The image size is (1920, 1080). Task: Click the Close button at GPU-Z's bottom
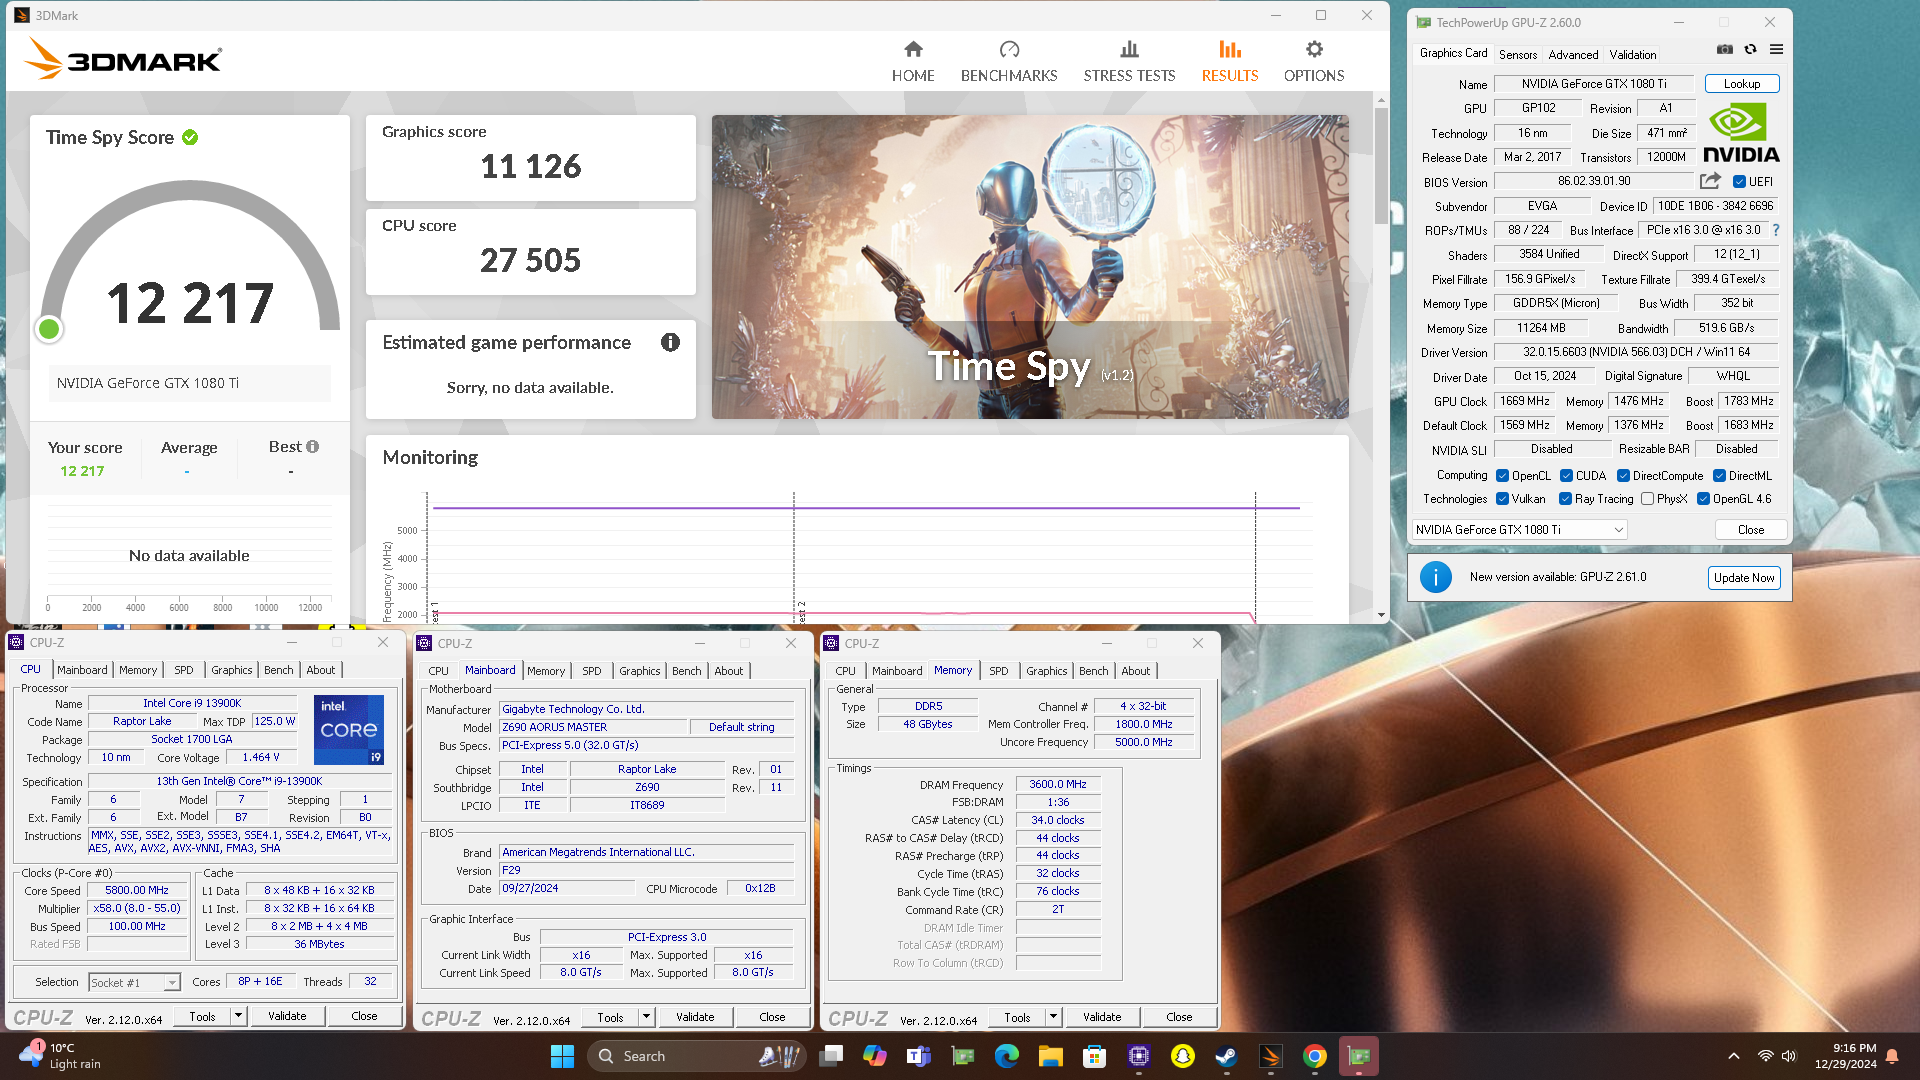[1751, 530]
